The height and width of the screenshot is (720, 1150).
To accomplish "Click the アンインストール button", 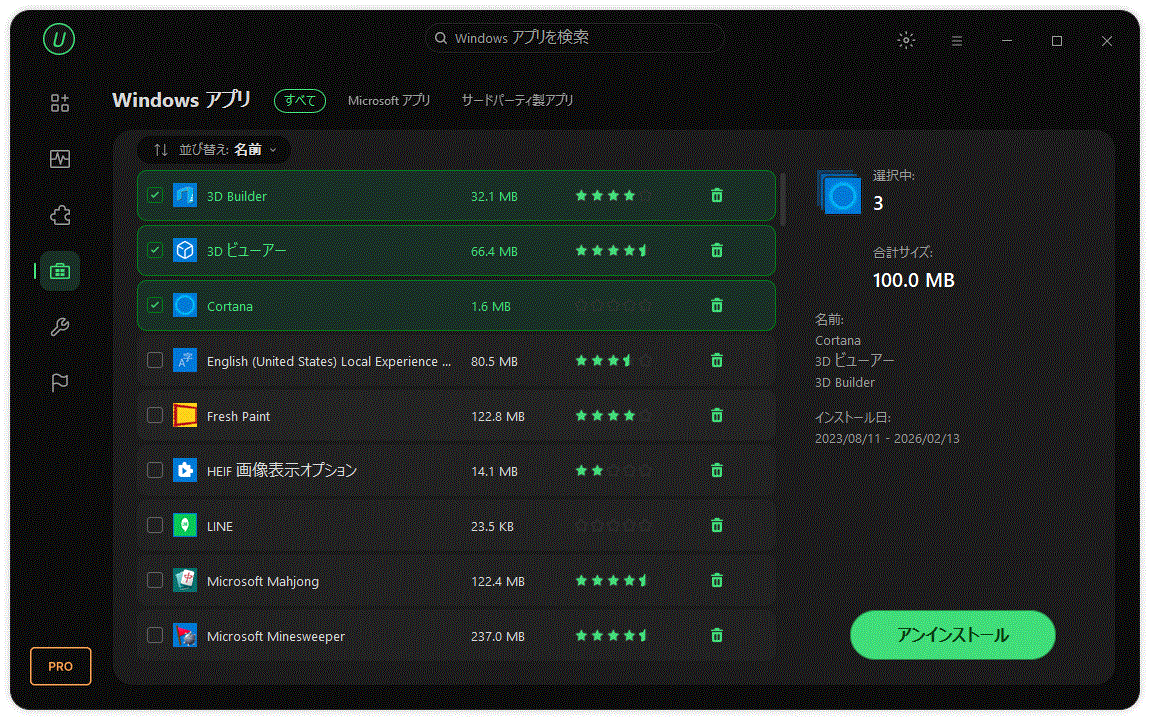I will 953,635.
